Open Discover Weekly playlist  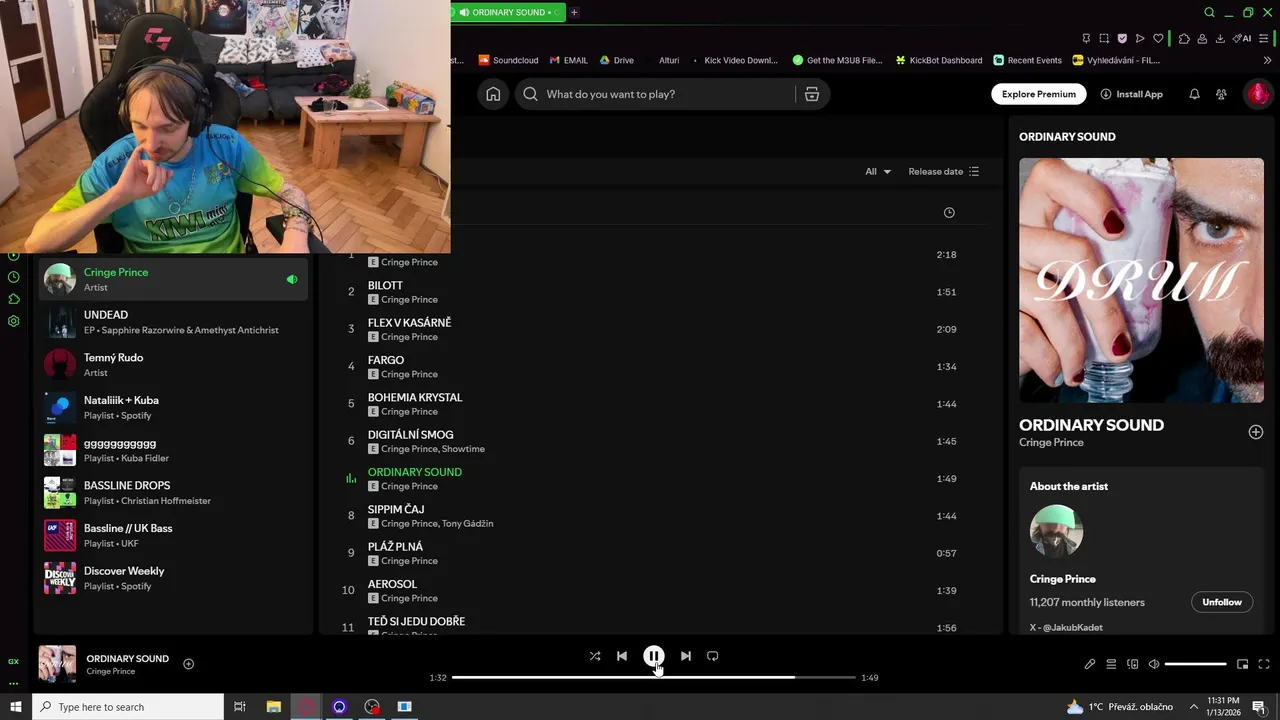coord(173,578)
